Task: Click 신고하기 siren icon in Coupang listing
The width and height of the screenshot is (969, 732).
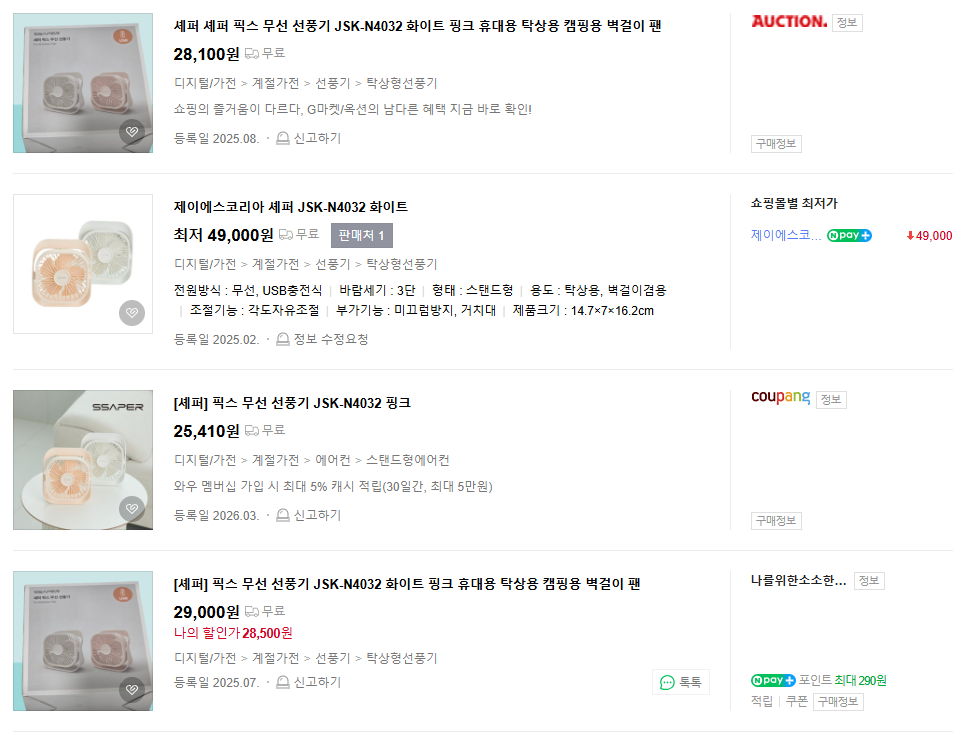Action: click(283, 516)
